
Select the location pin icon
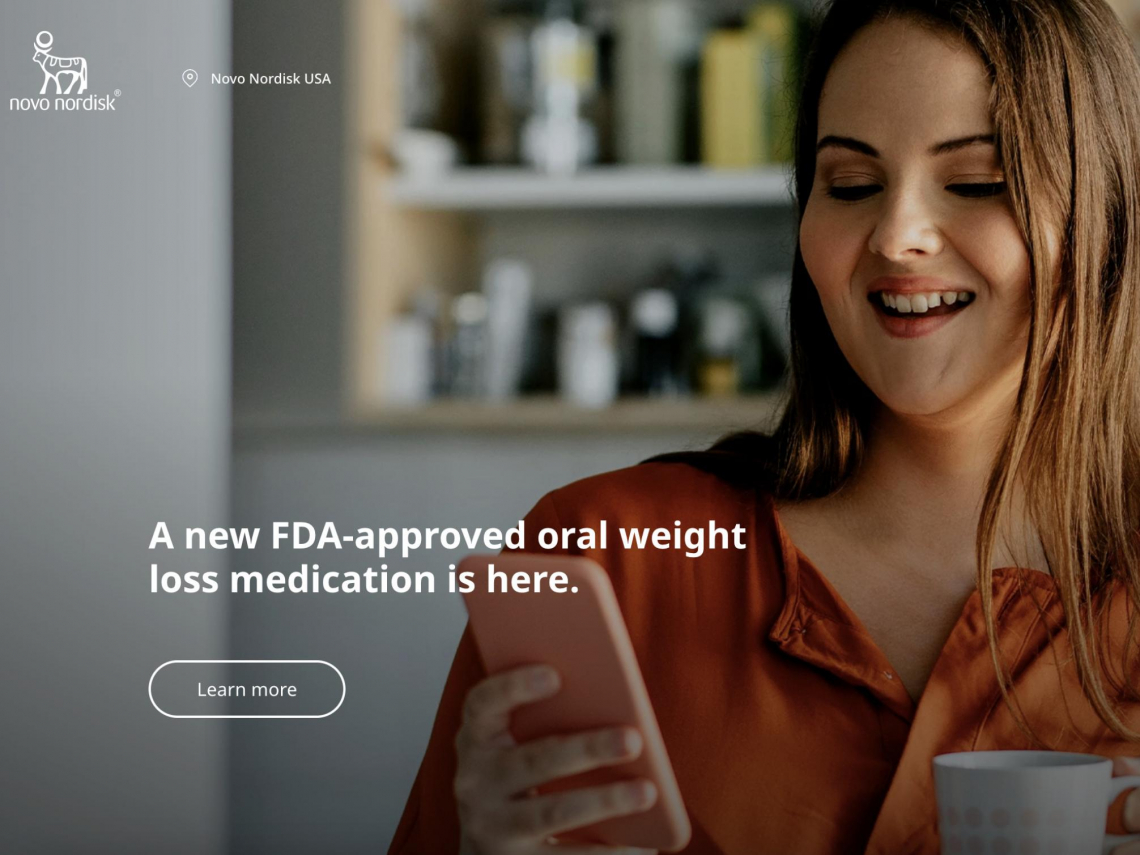190,78
